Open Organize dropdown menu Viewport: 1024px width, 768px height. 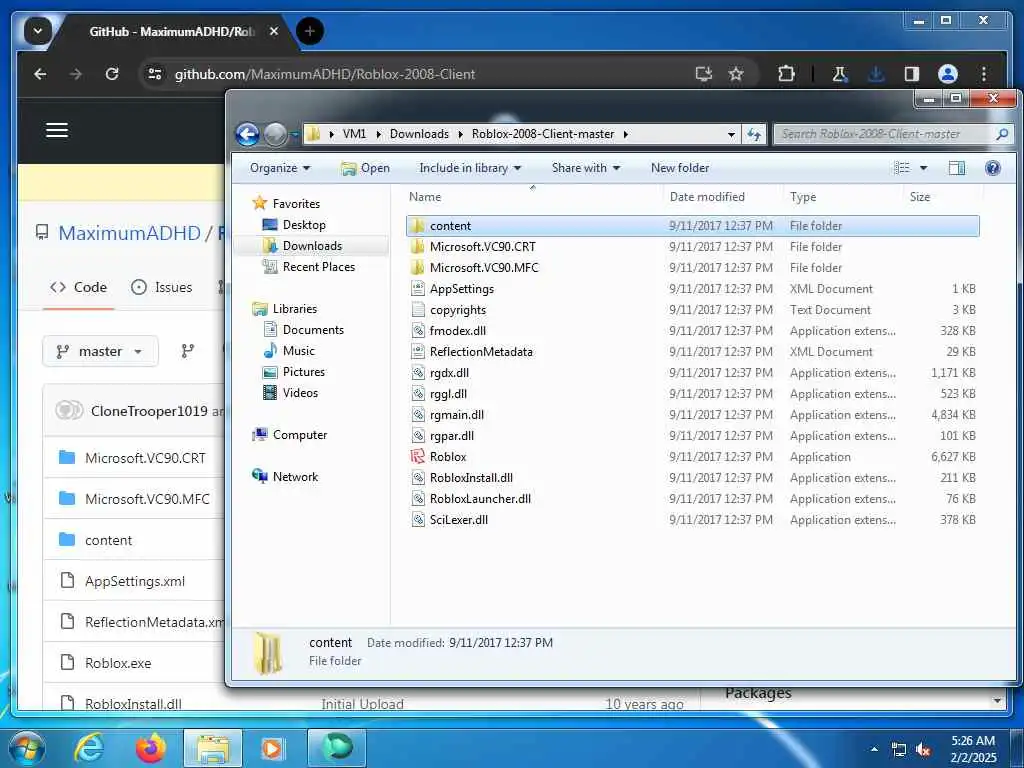pyautogui.click(x=280, y=168)
